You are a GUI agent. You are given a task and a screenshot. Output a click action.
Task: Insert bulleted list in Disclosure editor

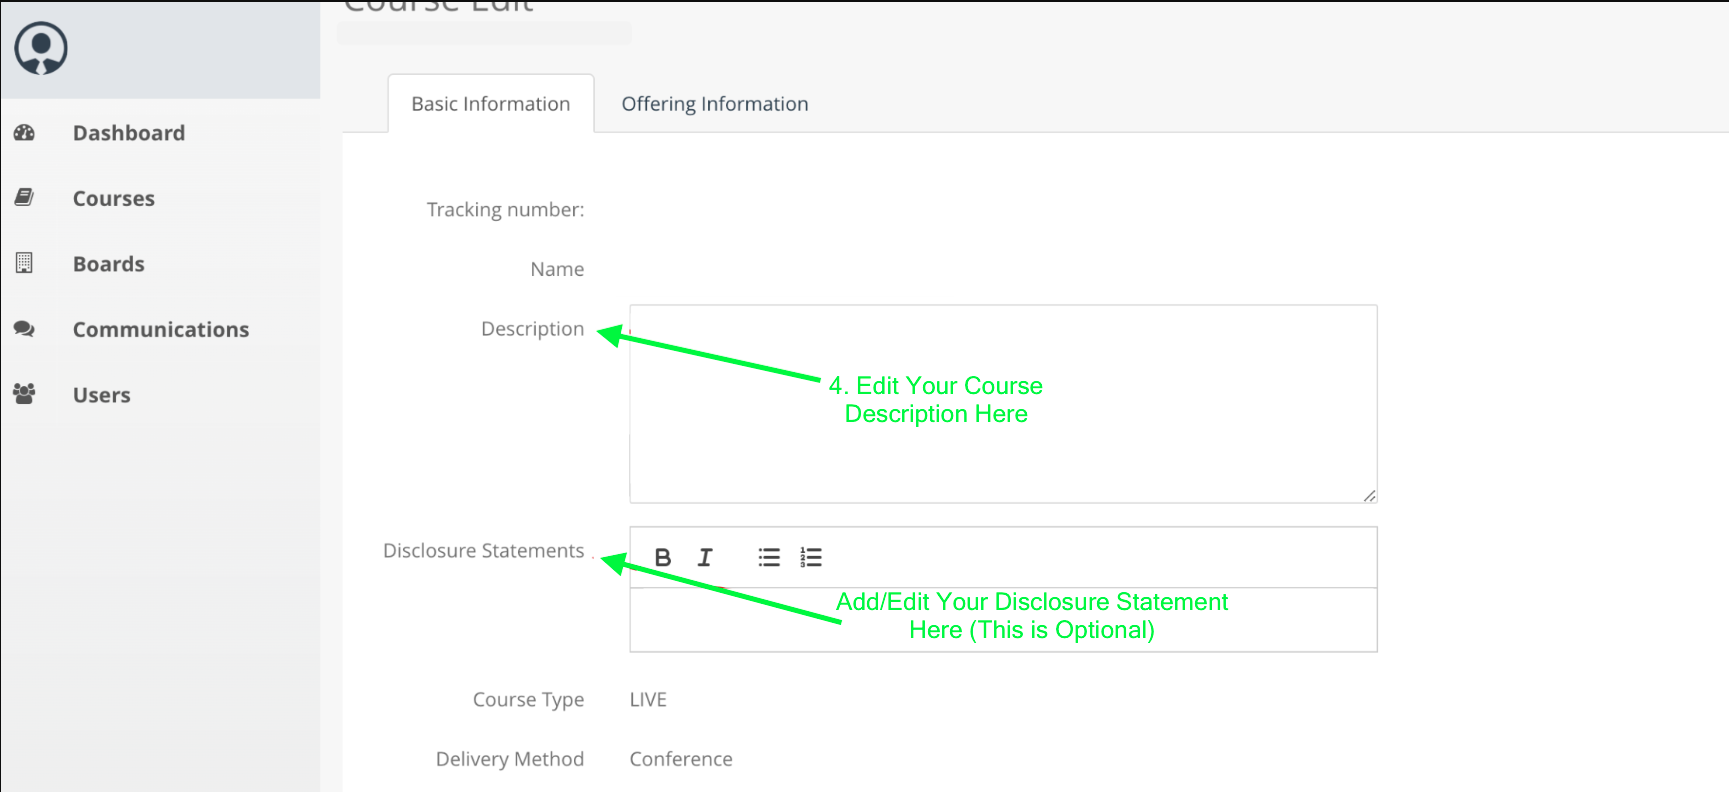(769, 557)
